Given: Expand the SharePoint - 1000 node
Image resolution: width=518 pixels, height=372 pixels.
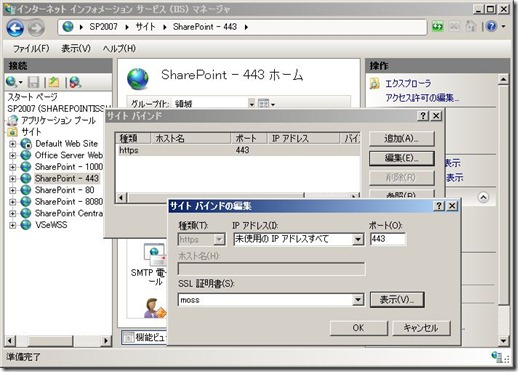Looking at the screenshot, I should (12, 167).
